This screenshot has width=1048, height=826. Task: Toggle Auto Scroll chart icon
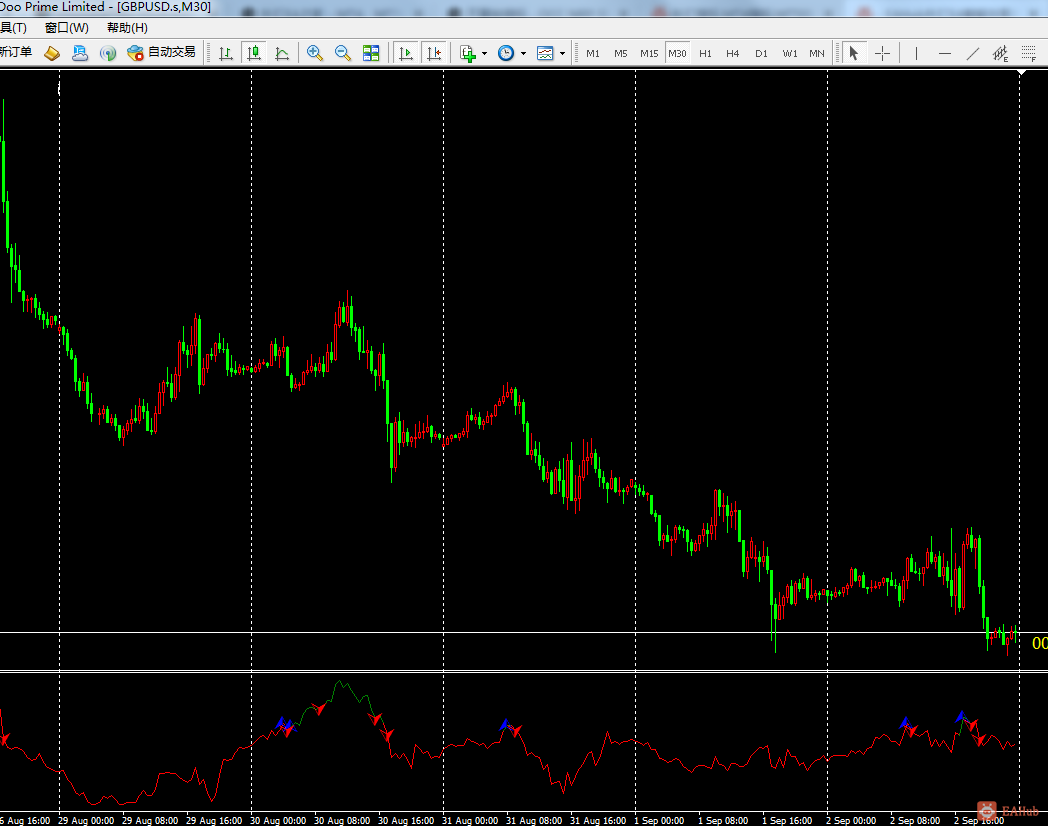click(406, 53)
